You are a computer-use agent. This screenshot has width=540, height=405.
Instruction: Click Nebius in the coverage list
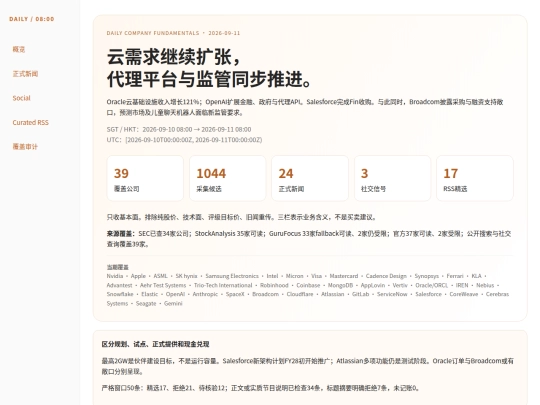pyautogui.click(x=485, y=285)
